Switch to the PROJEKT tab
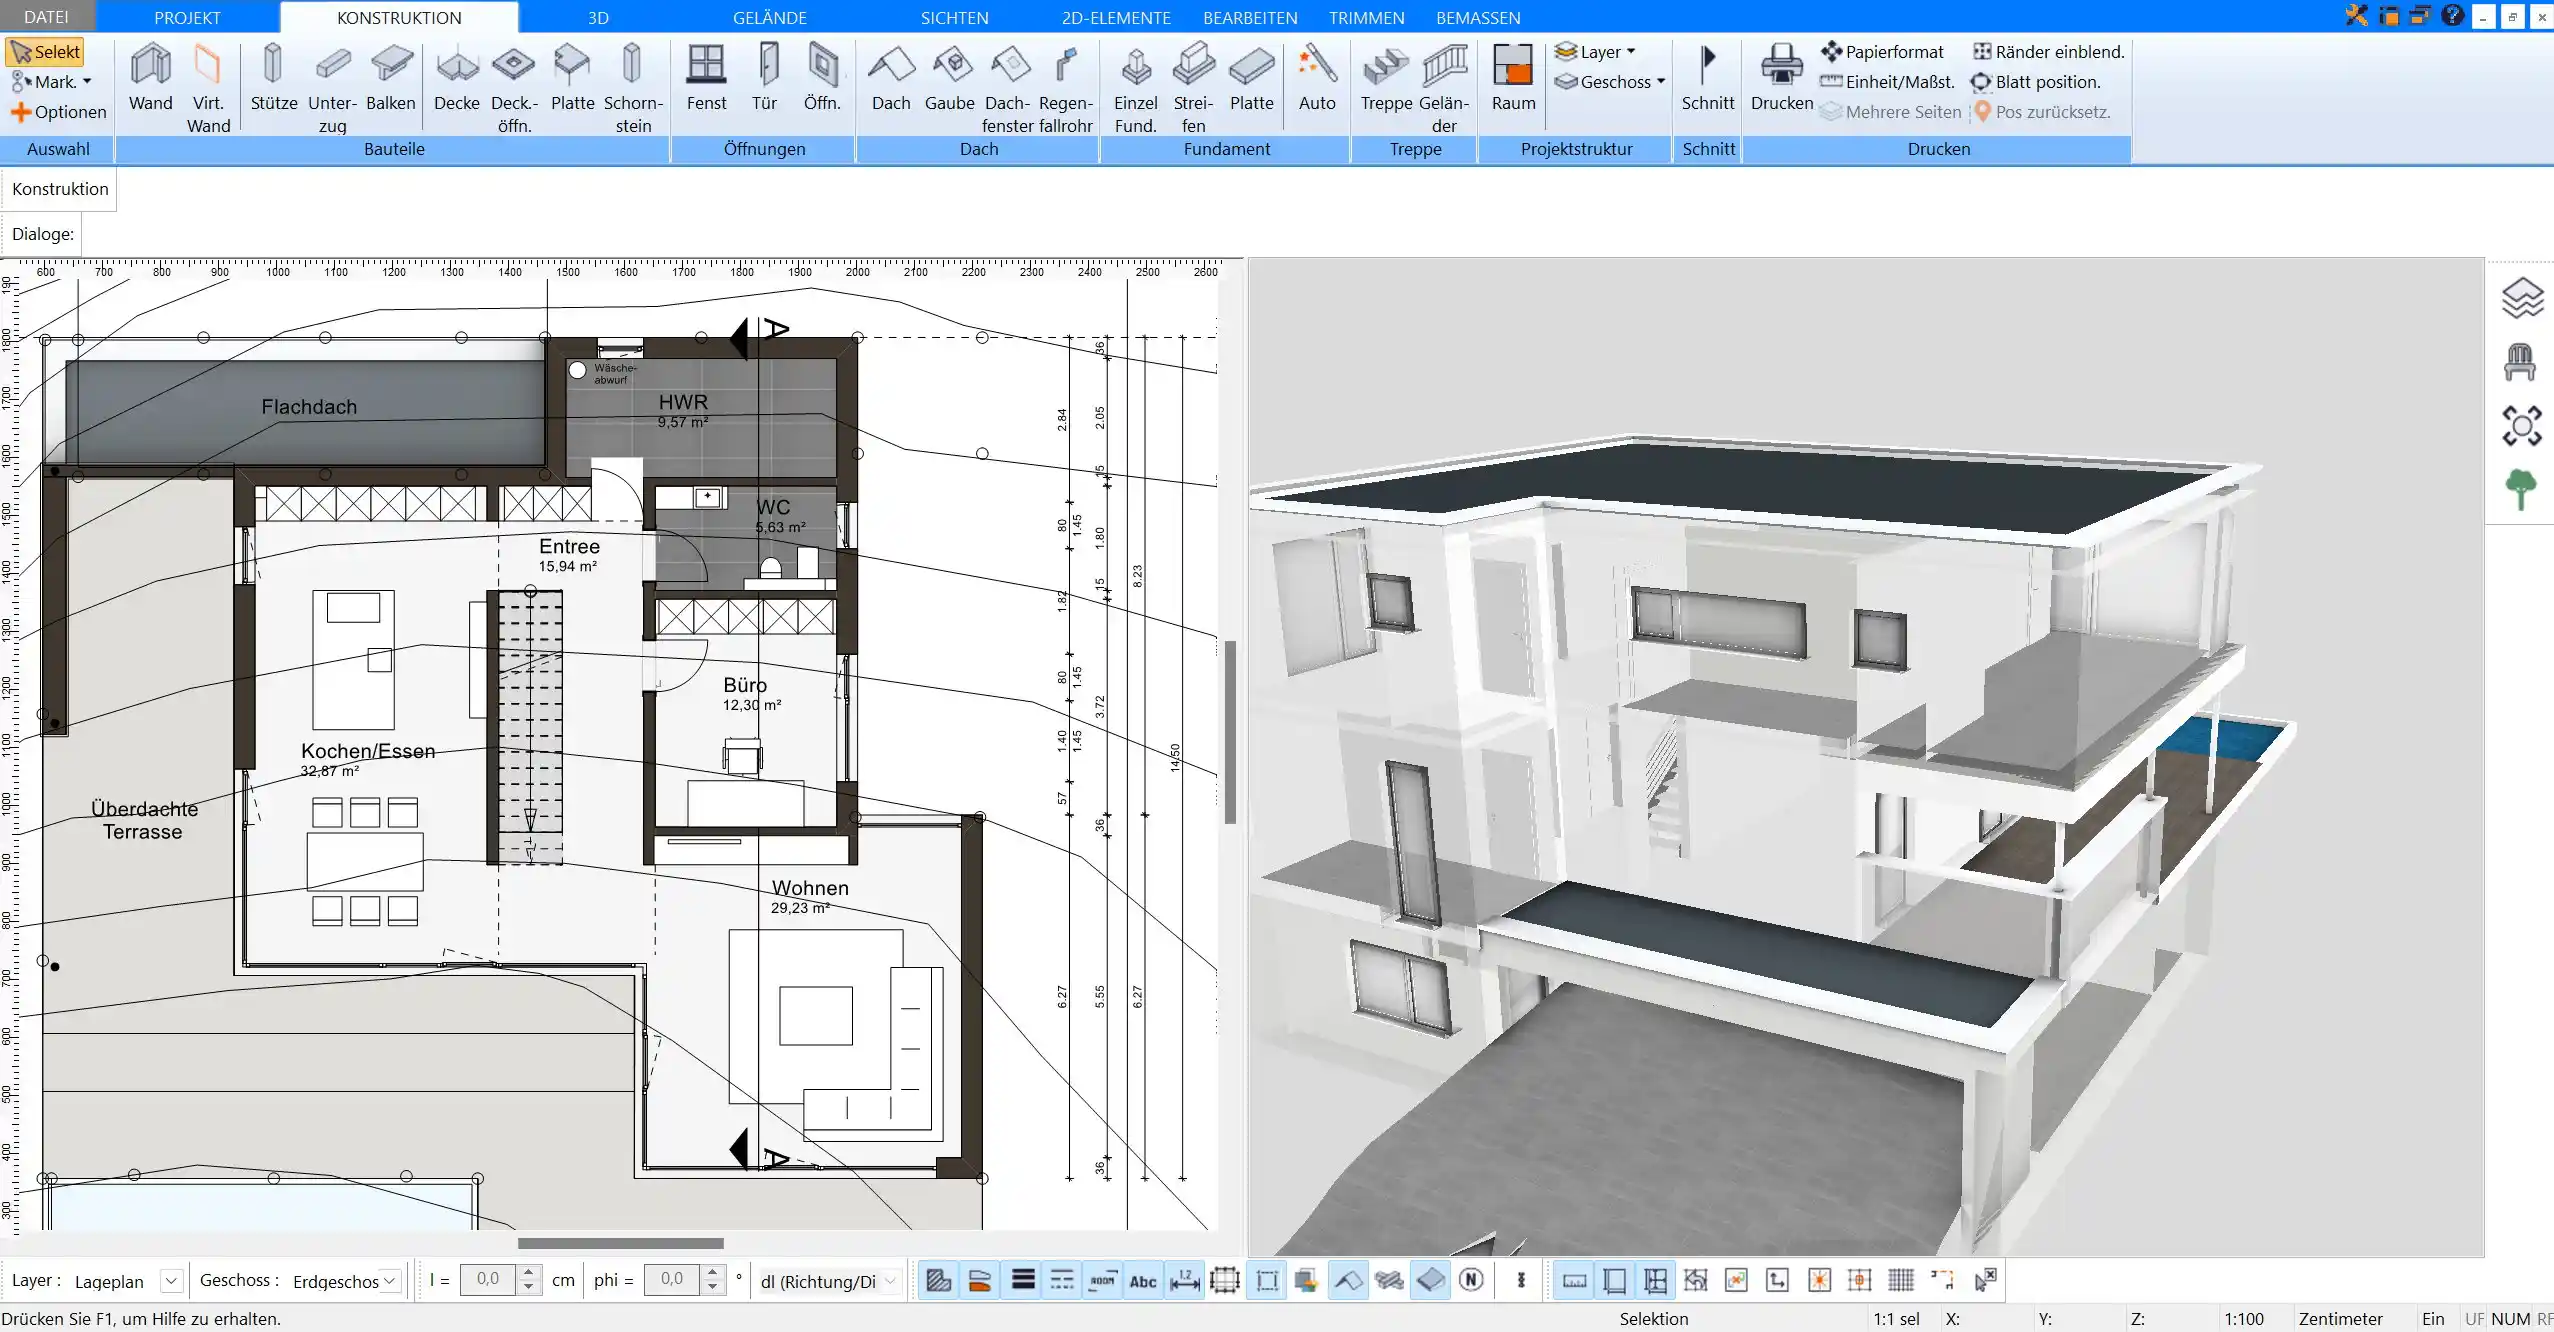The image size is (2554, 1332). tap(187, 17)
